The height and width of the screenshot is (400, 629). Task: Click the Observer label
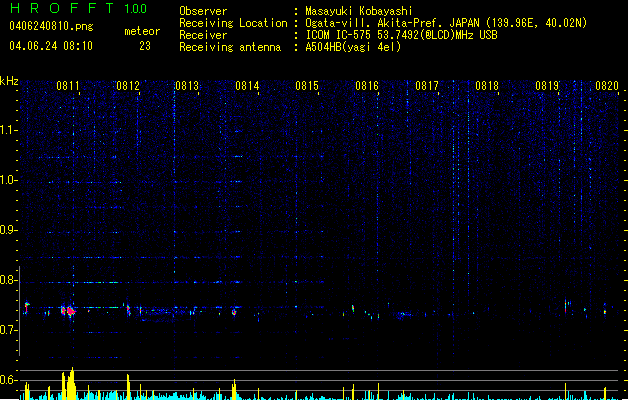coord(203,11)
